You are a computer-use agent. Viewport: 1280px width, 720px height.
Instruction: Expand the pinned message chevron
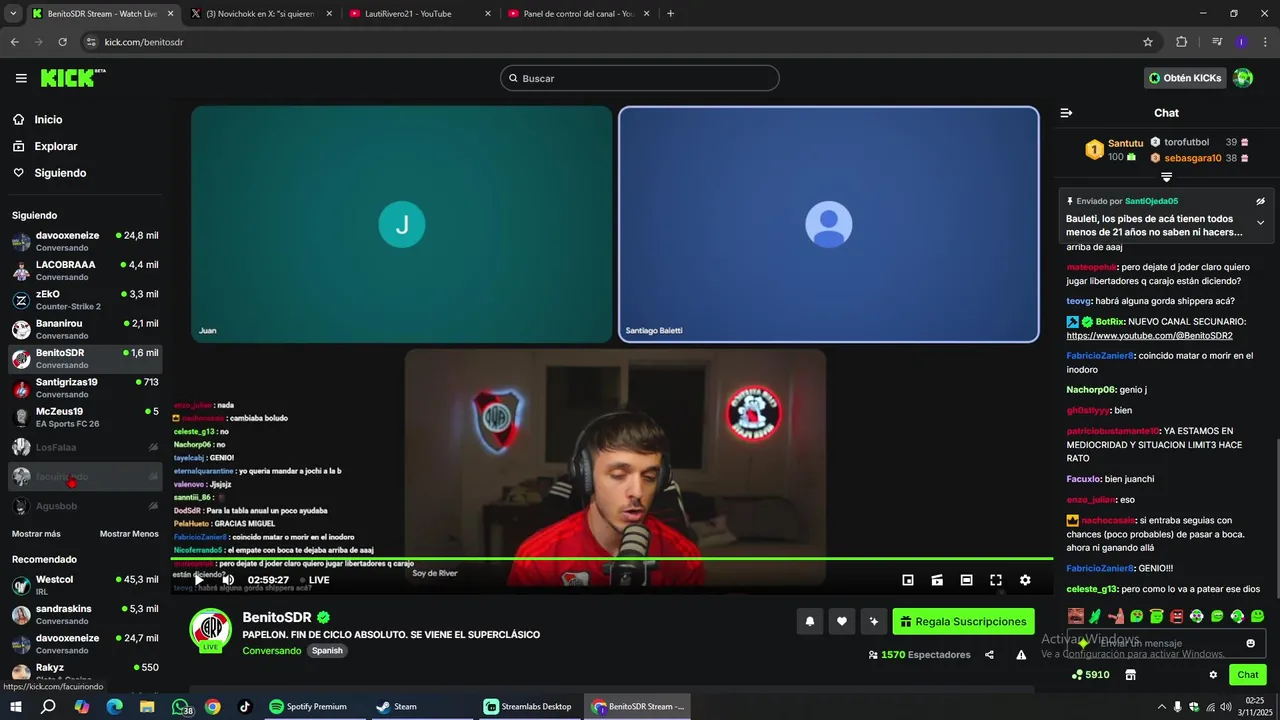[x=1260, y=223]
